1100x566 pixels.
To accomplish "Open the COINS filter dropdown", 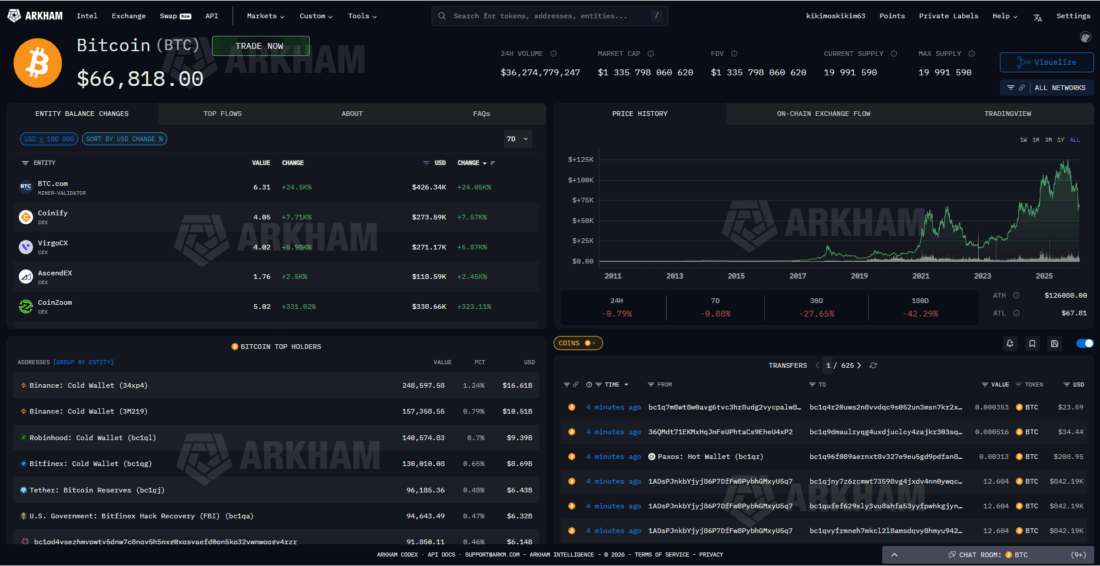I will [578, 343].
